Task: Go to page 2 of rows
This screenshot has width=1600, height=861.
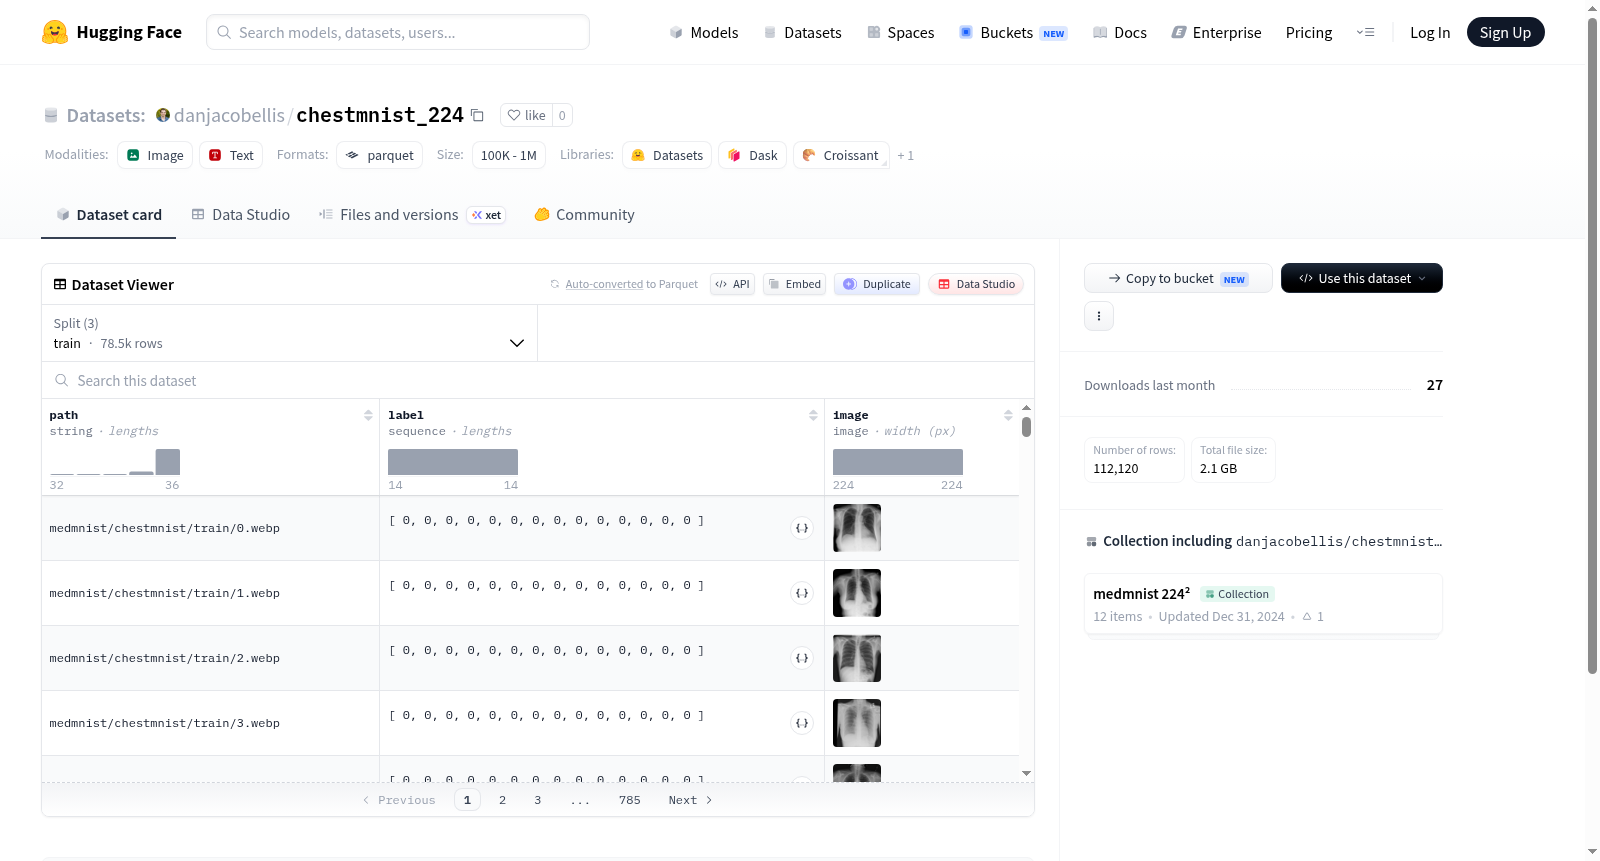Action: 502,800
